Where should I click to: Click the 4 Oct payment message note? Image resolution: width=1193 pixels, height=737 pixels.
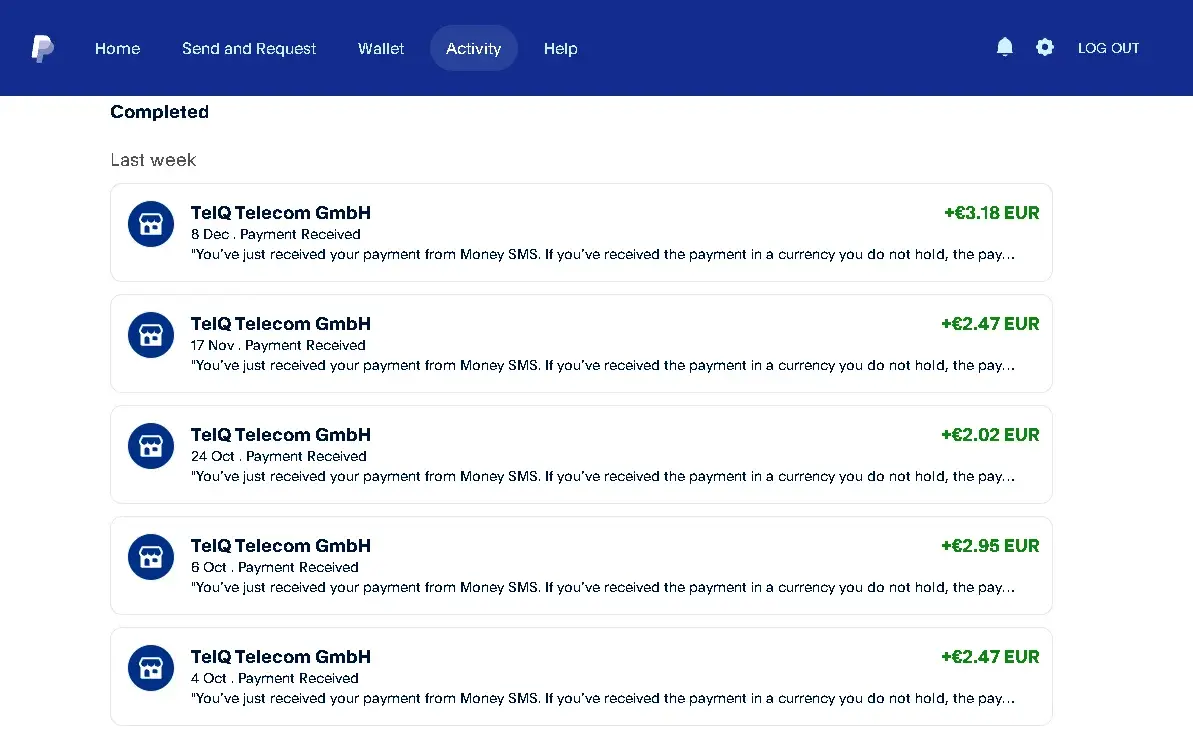coord(603,699)
